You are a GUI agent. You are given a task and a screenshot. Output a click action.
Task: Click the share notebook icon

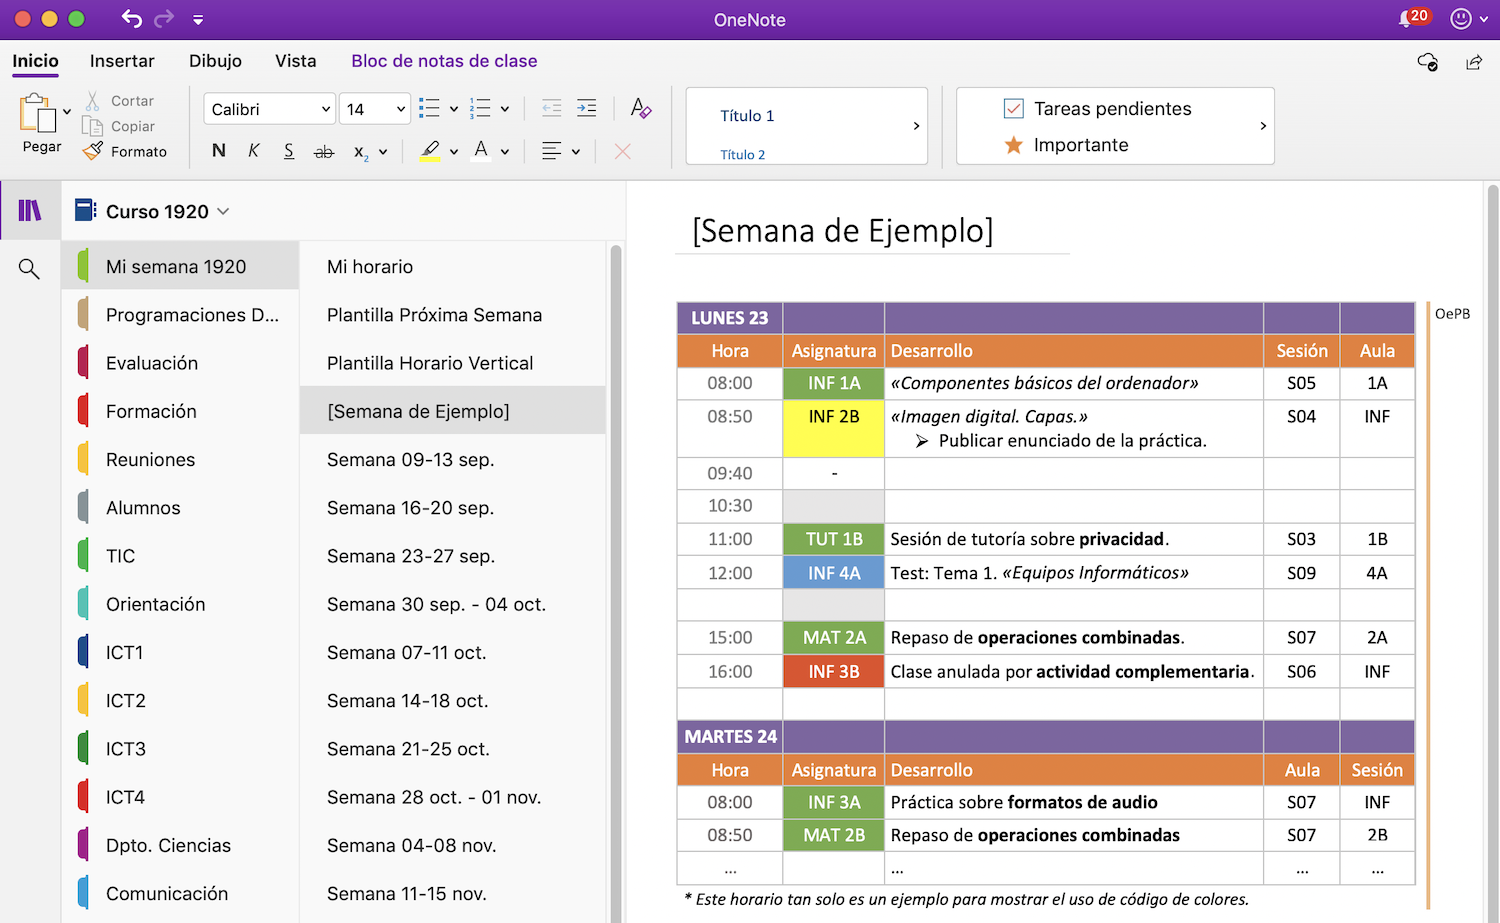1474,62
